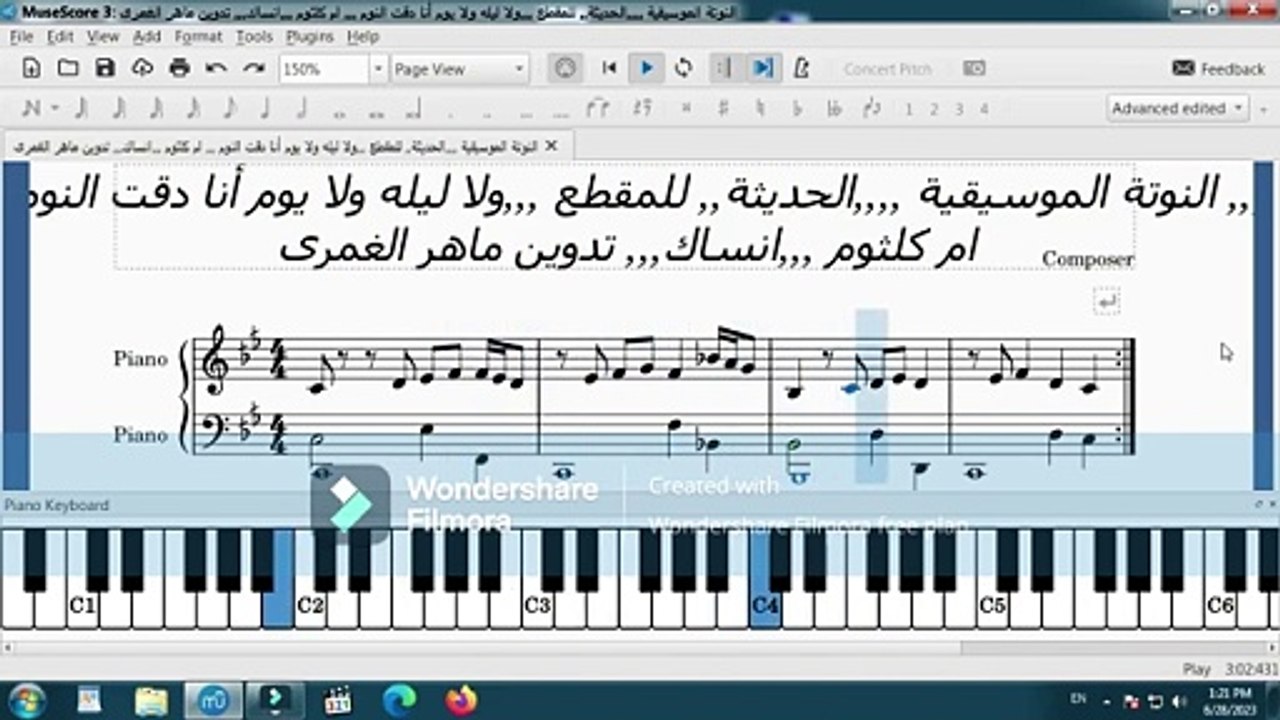The width and height of the screenshot is (1280, 720).
Task: Open Microsoft Edge from the taskbar
Action: coord(400,699)
